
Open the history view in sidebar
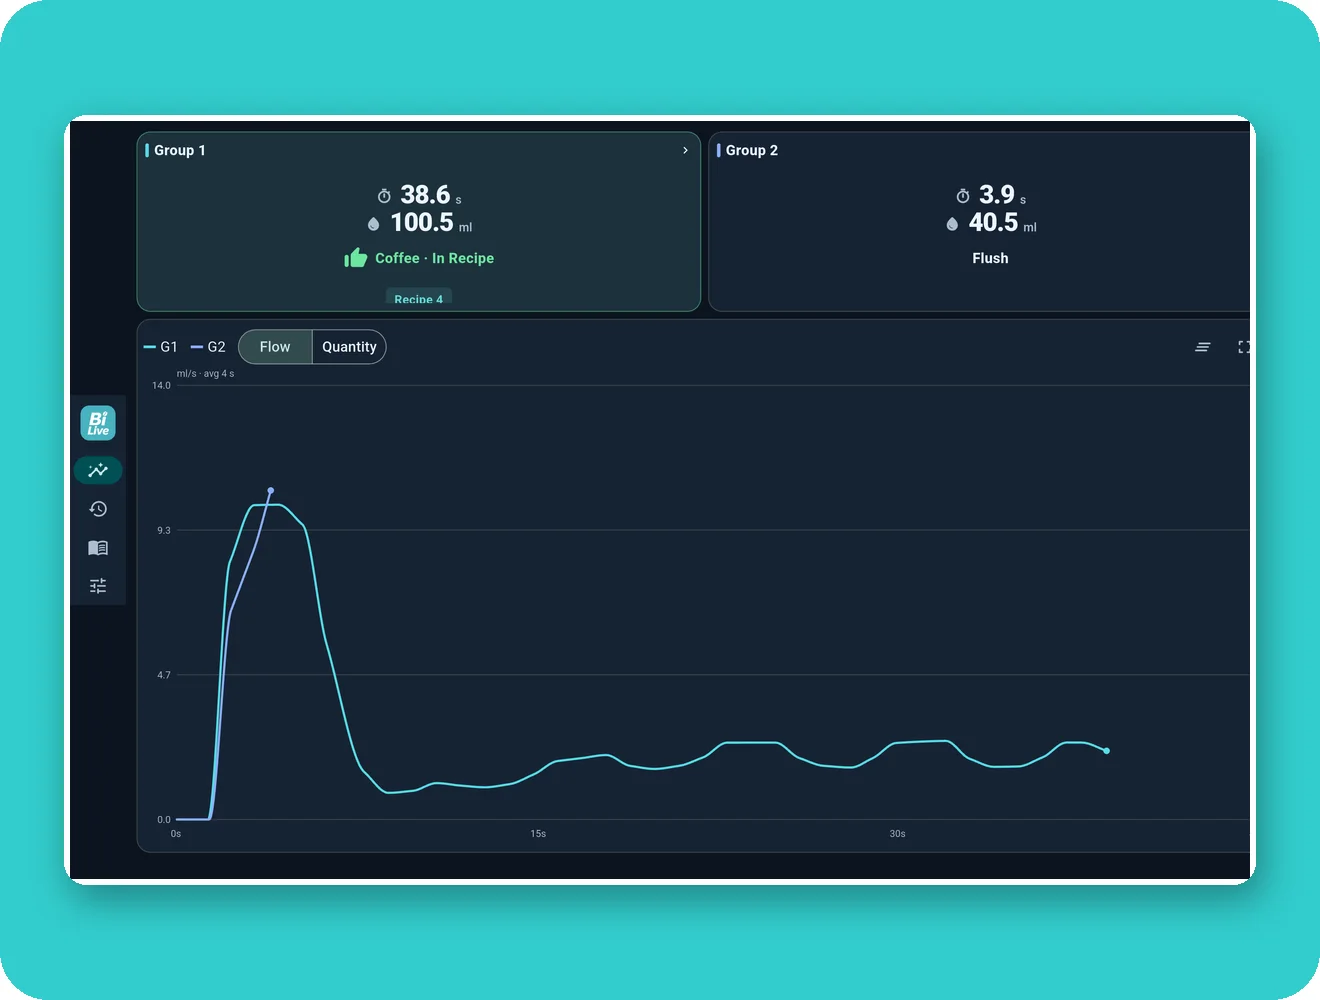click(x=98, y=509)
